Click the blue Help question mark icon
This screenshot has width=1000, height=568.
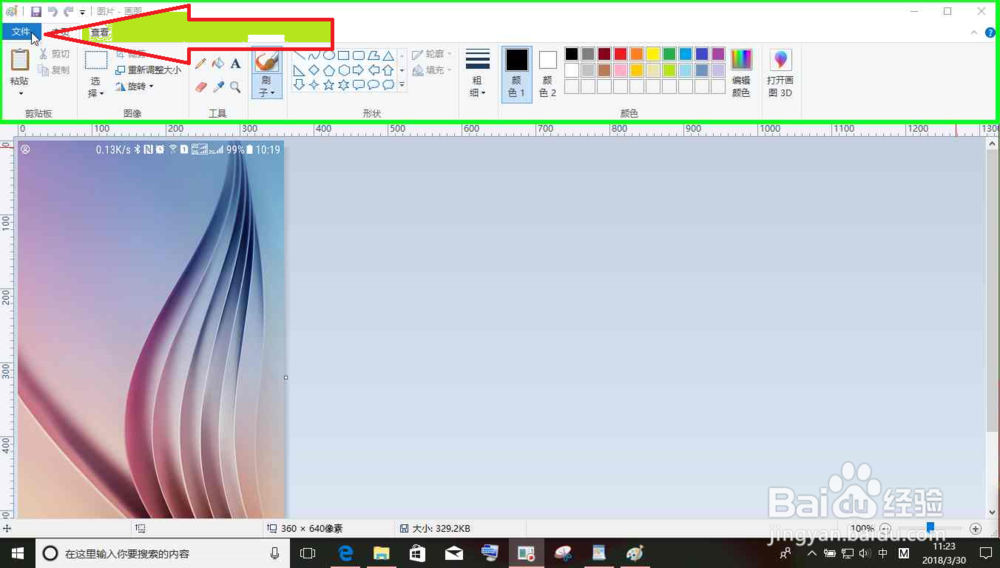point(990,33)
